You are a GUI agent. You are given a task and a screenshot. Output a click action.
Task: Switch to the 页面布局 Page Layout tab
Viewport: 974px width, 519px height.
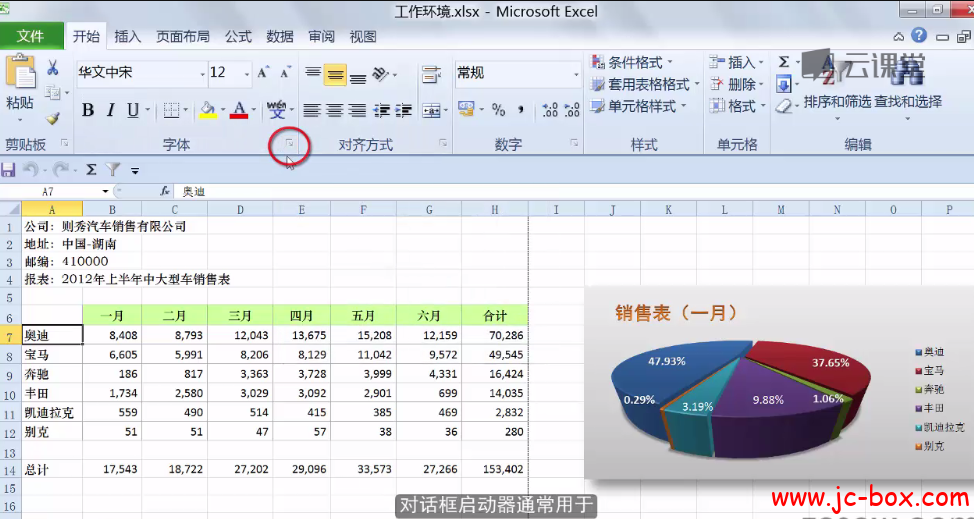tap(183, 37)
